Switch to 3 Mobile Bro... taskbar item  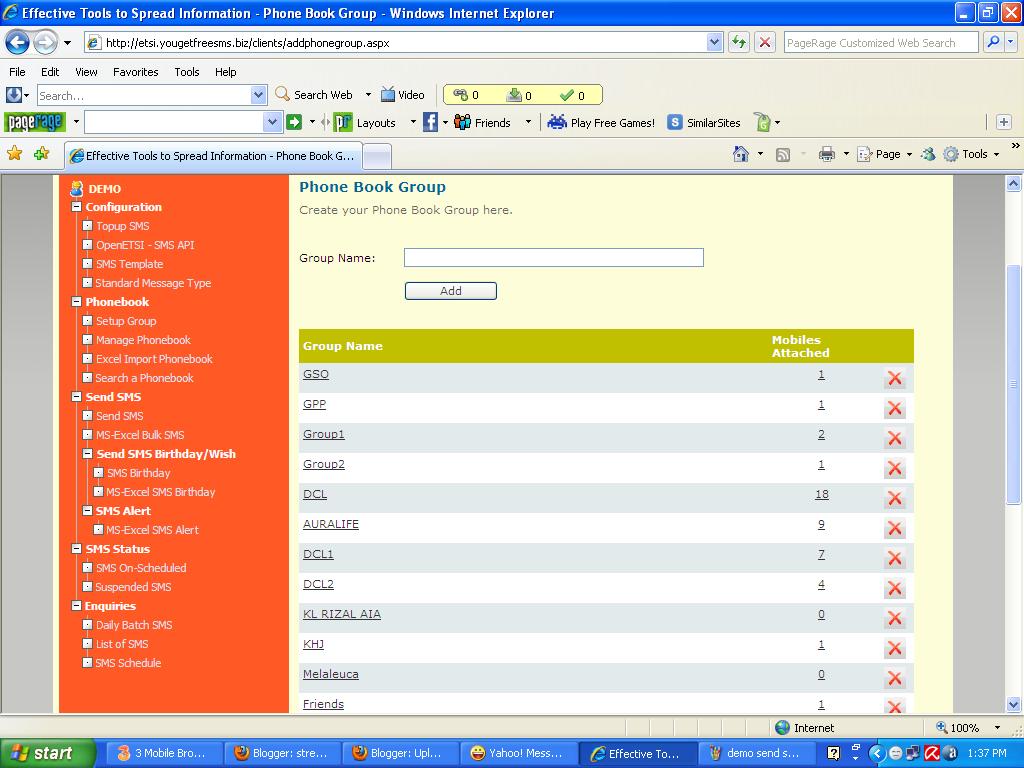(x=164, y=753)
